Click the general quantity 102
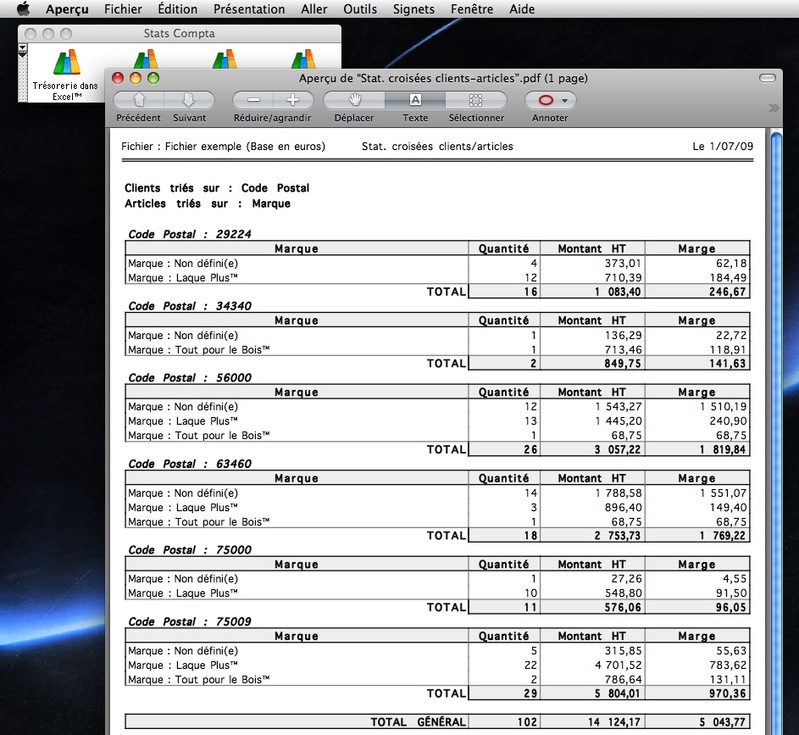 tap(526, 722)
